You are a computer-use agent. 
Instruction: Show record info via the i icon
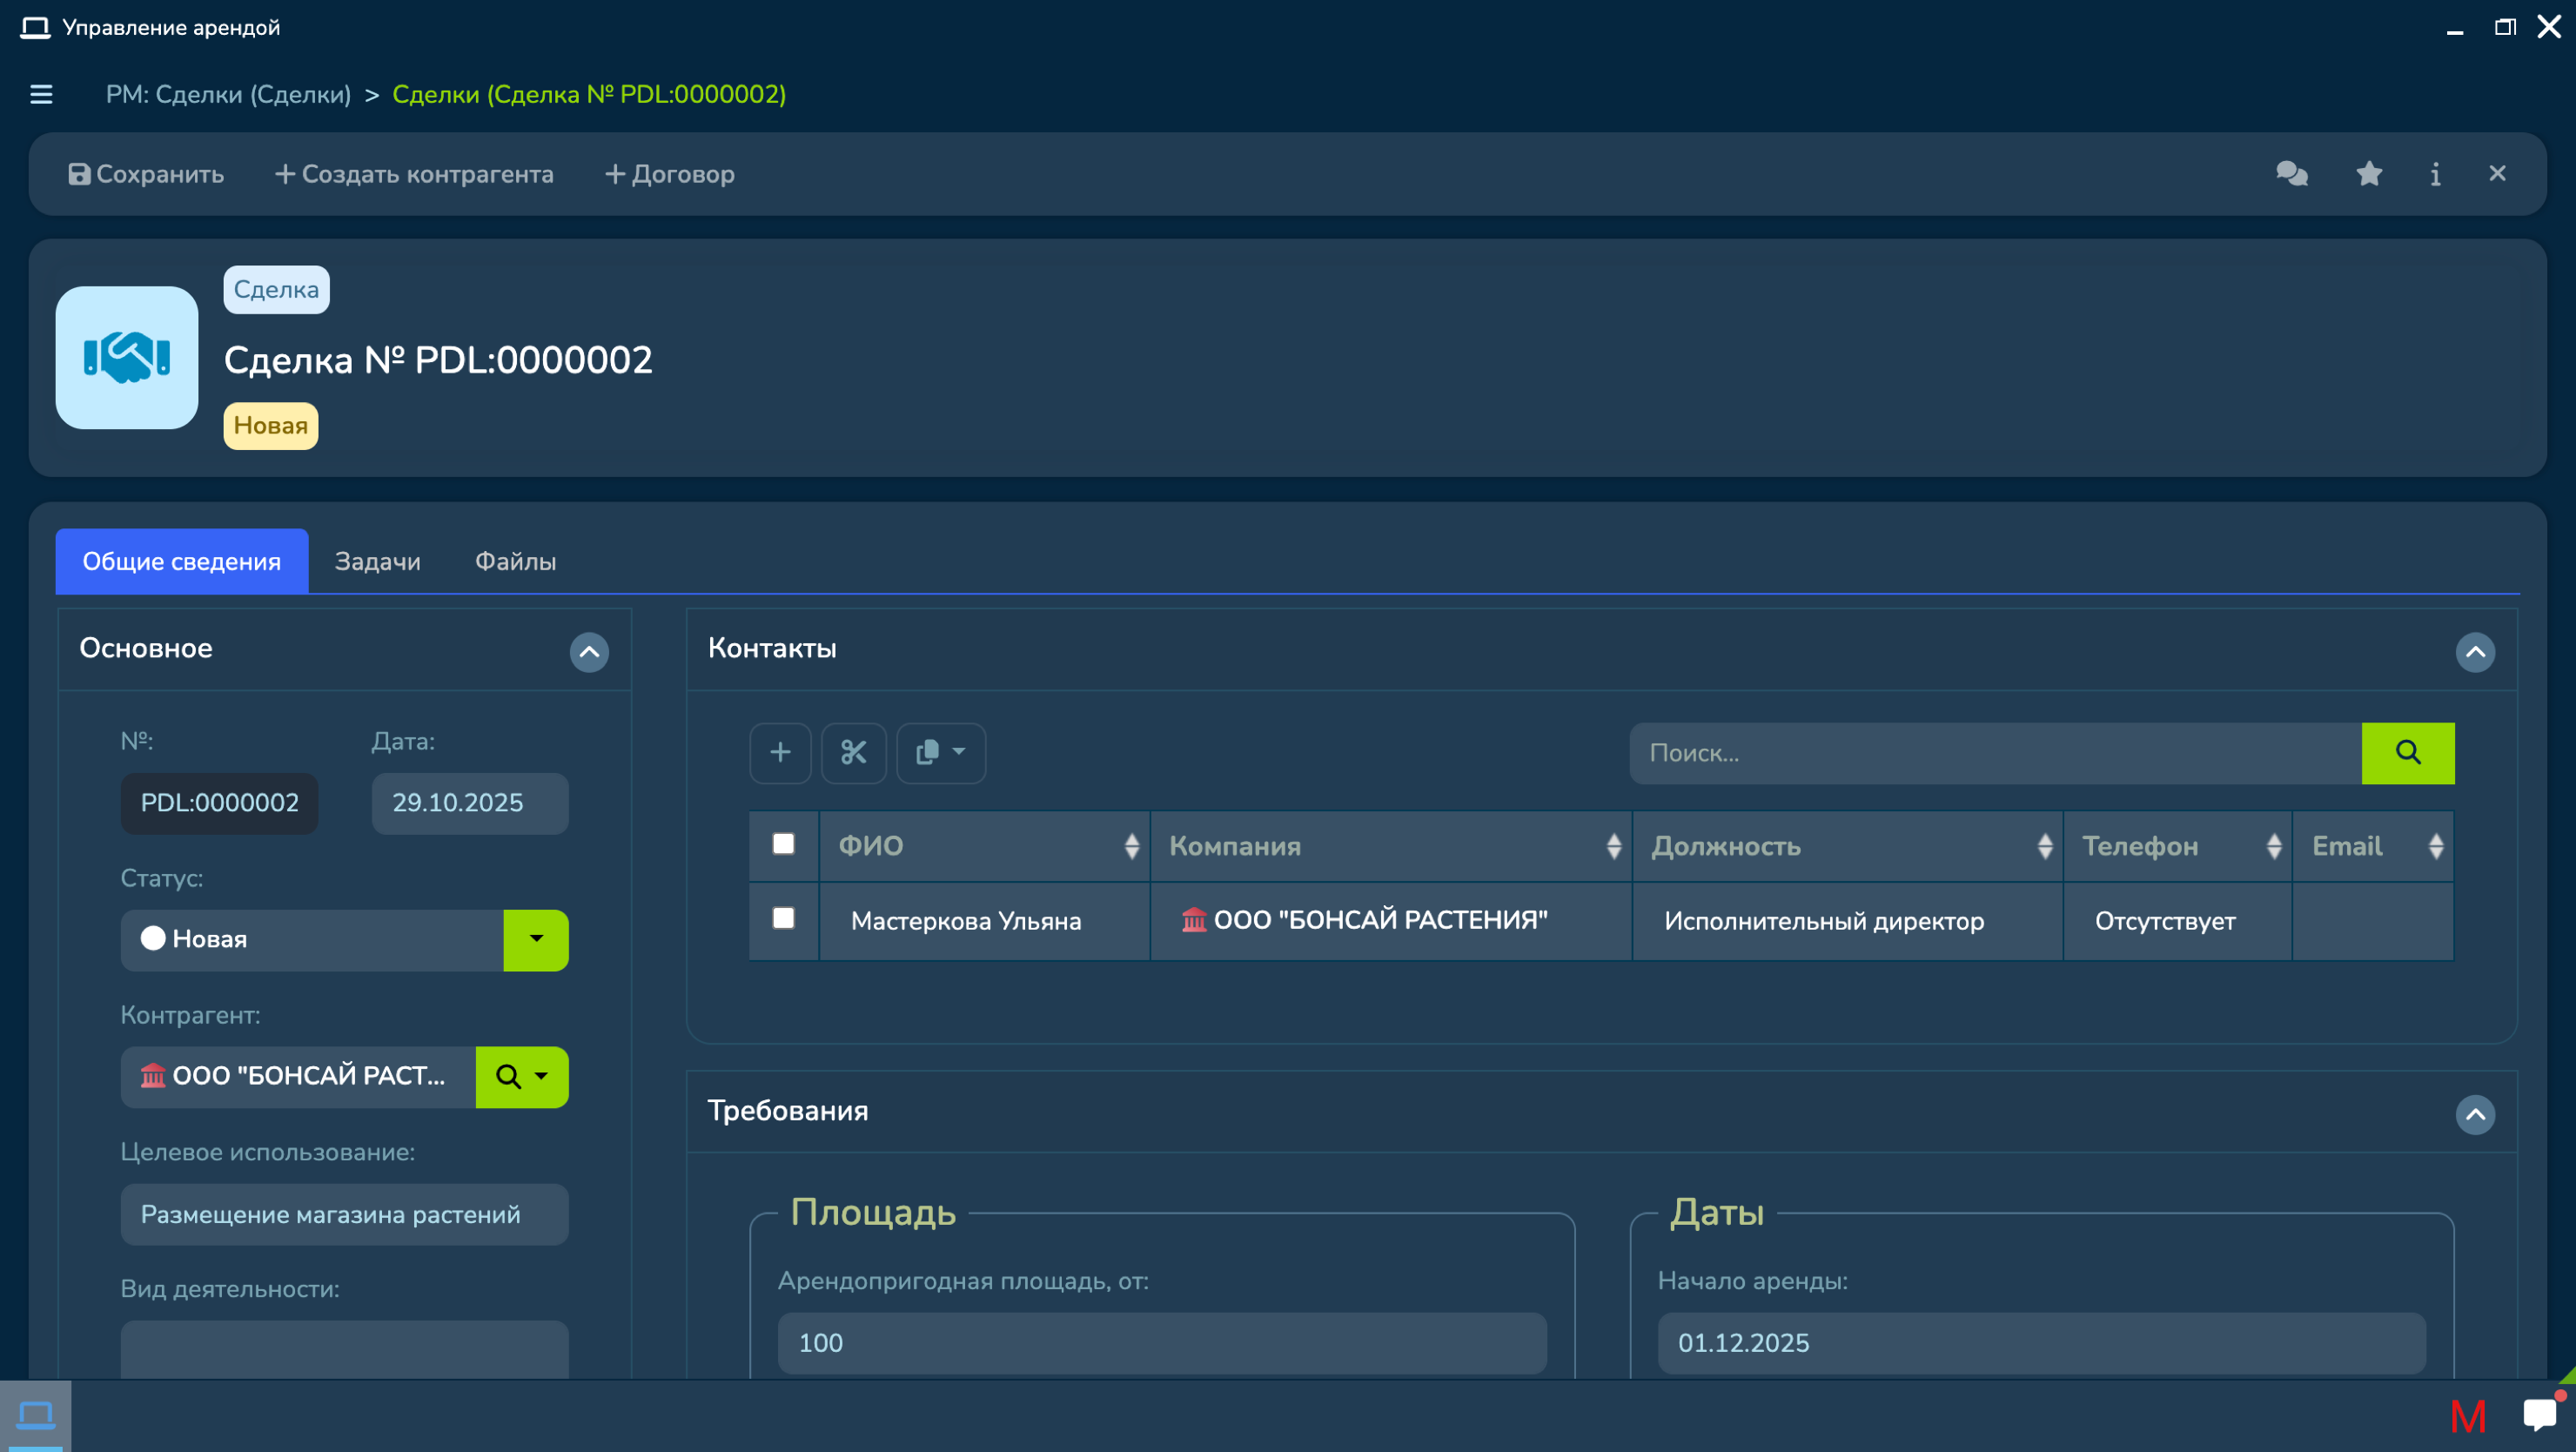click(x=2435, y=174)
